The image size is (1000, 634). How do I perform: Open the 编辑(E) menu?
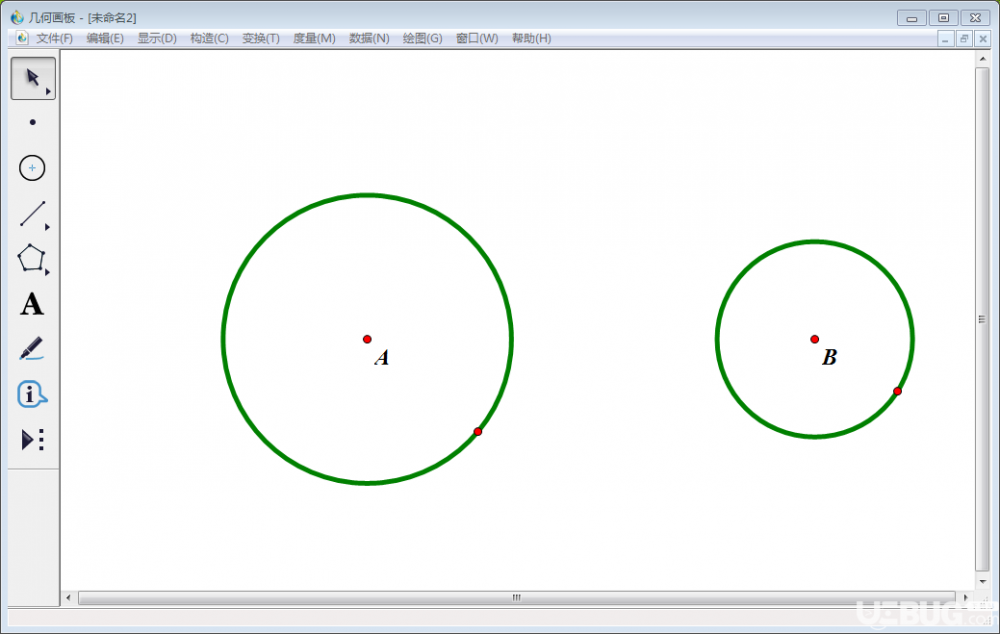(x=105, y=38)
